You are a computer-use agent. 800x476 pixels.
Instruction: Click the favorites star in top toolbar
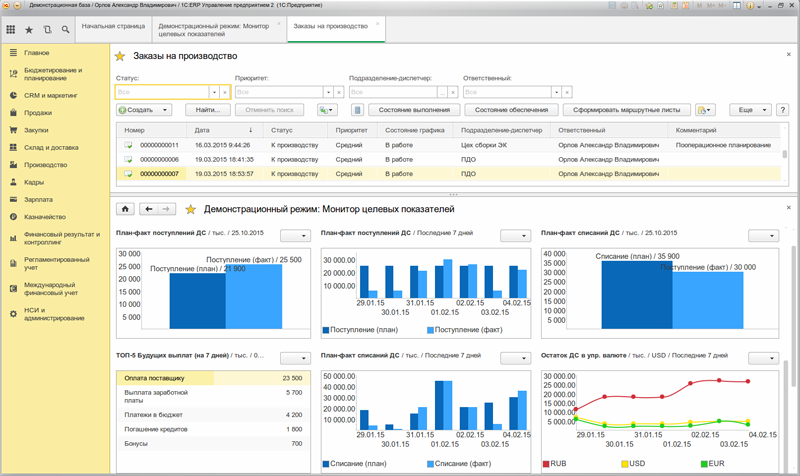(x=29, y=30)
